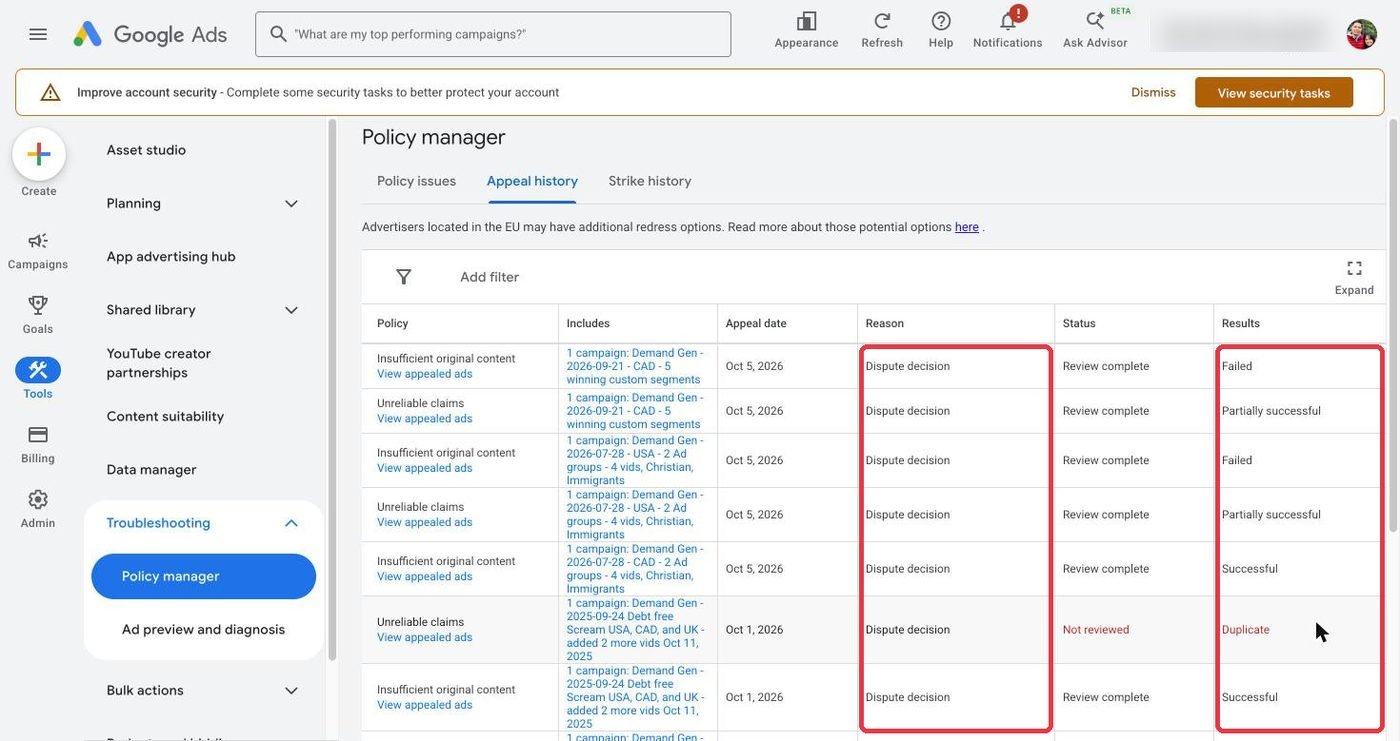Open App advertising hub
The width and height of the screenshot is (1400, 741).
pos(171,256)
